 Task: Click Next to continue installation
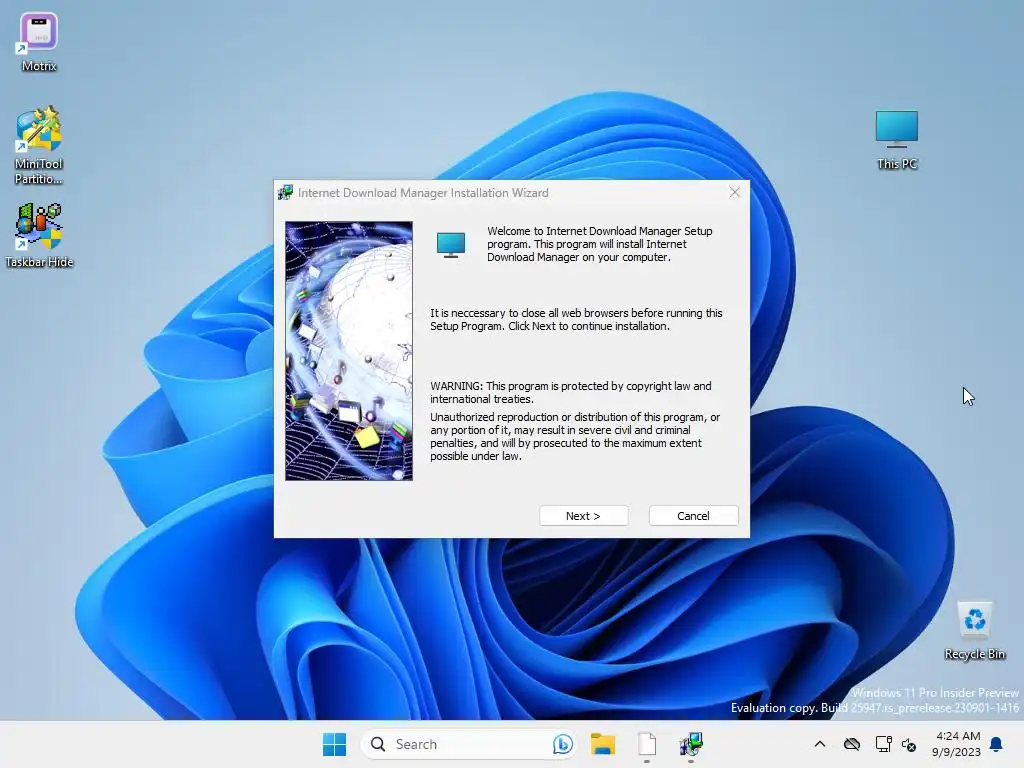(583, 516)
